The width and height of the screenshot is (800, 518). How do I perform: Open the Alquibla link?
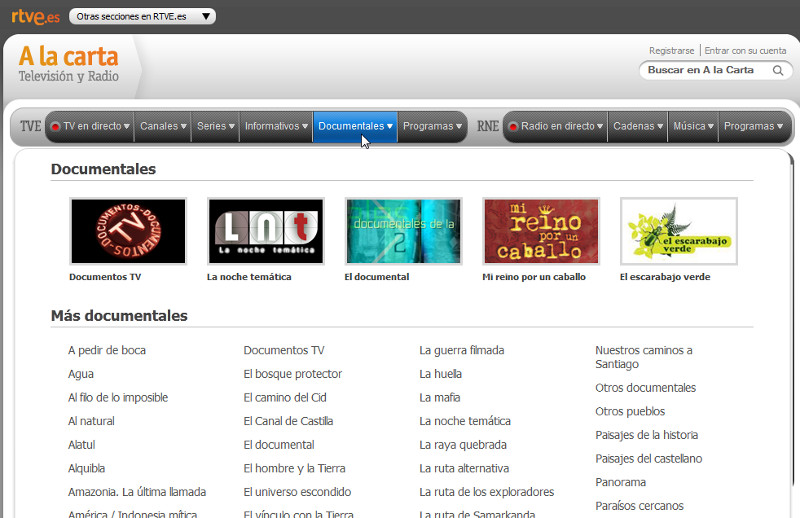(x=86, y=468)
